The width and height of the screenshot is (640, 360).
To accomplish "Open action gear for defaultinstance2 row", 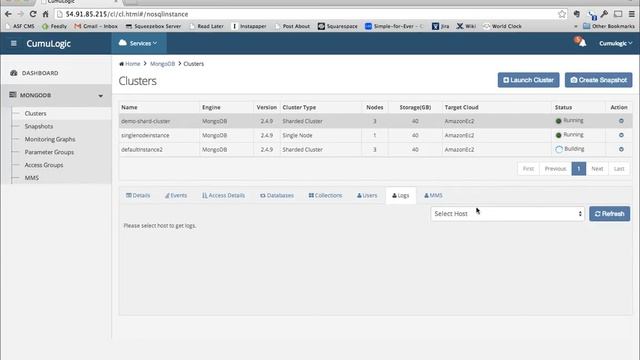I will click(x=621, y=149).
